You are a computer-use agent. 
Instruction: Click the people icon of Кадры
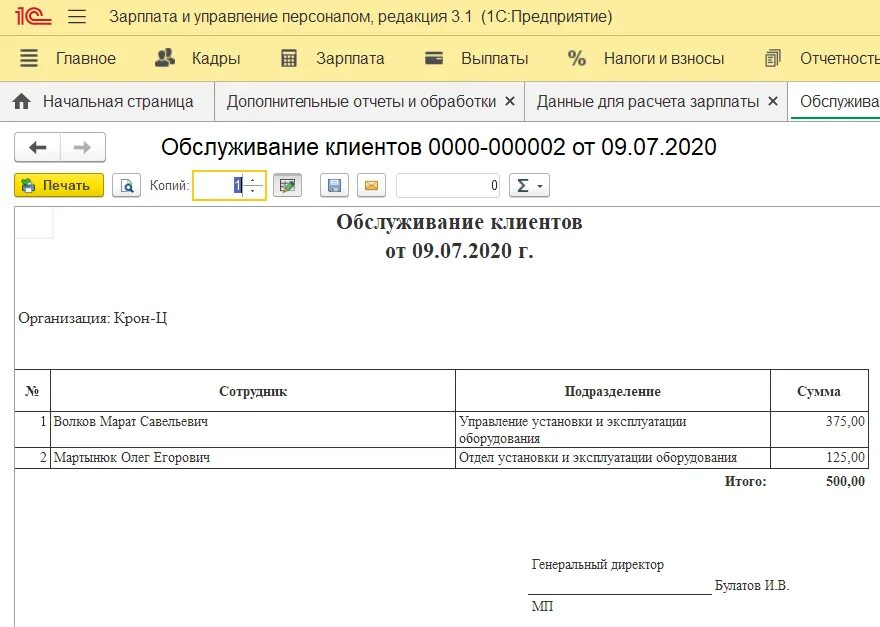165,58
